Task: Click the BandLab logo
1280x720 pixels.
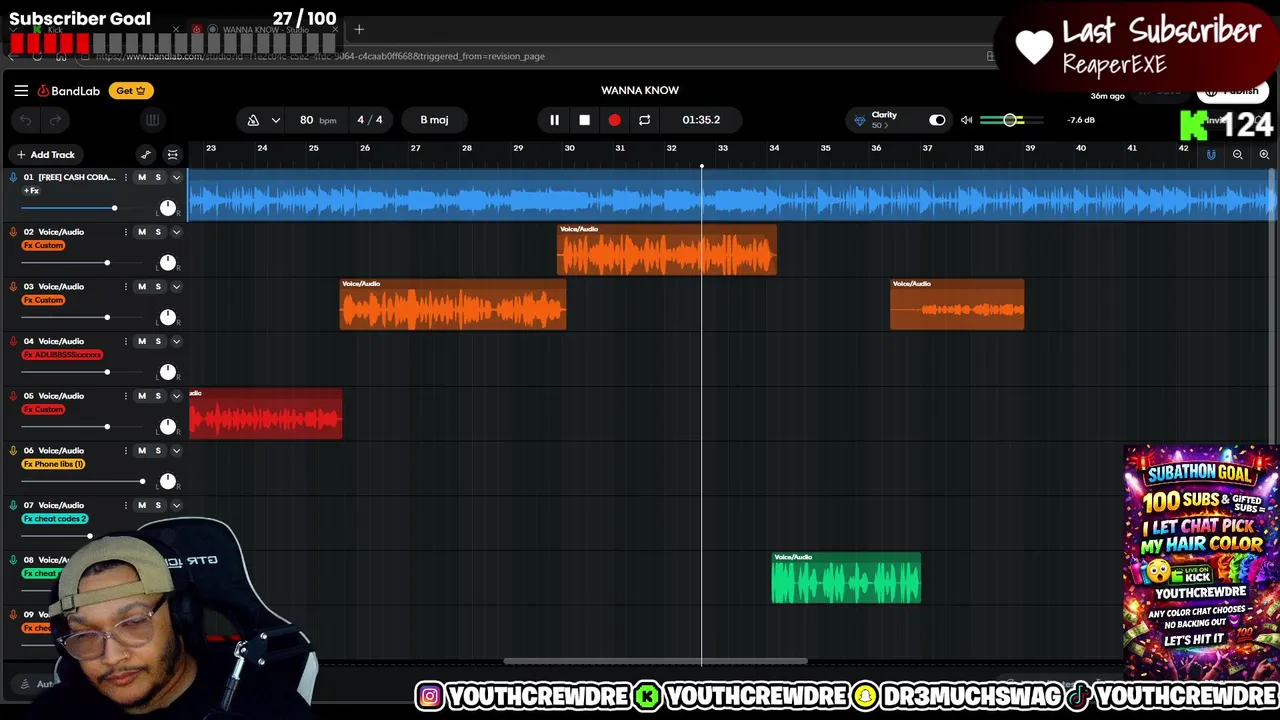Action: point(69,91)
